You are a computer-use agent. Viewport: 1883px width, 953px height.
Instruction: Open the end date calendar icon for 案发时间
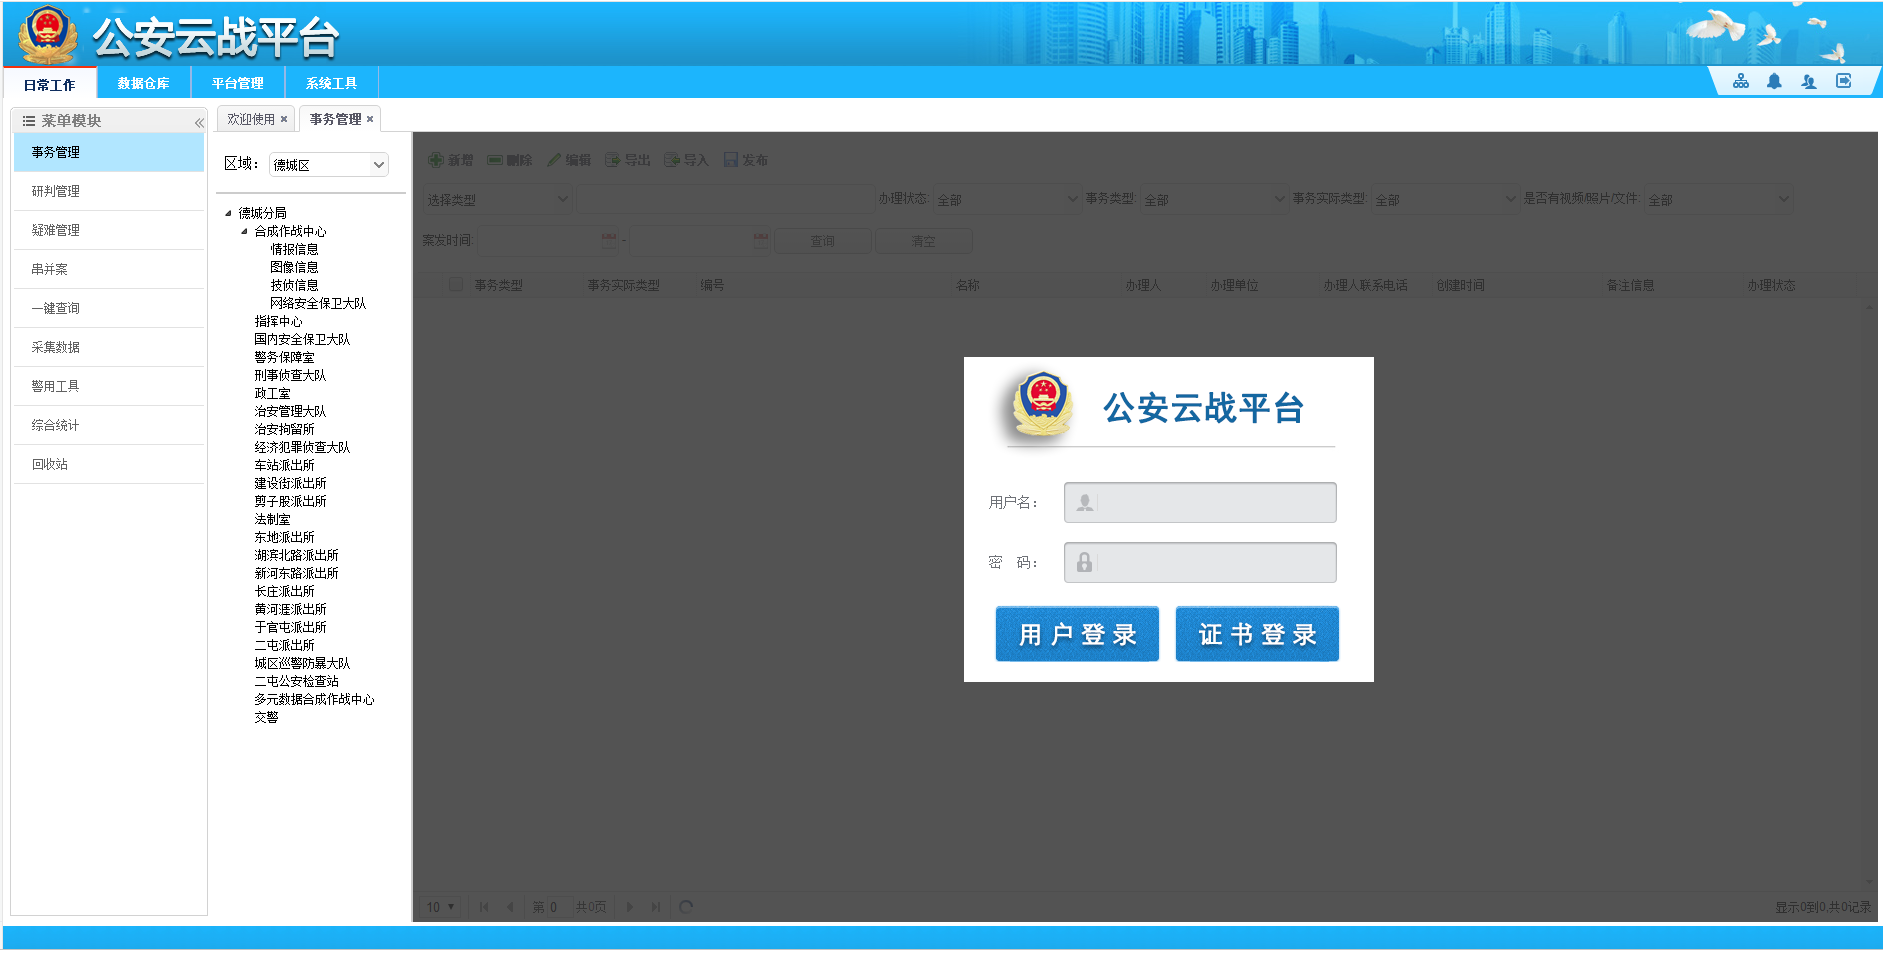[761, 240]
